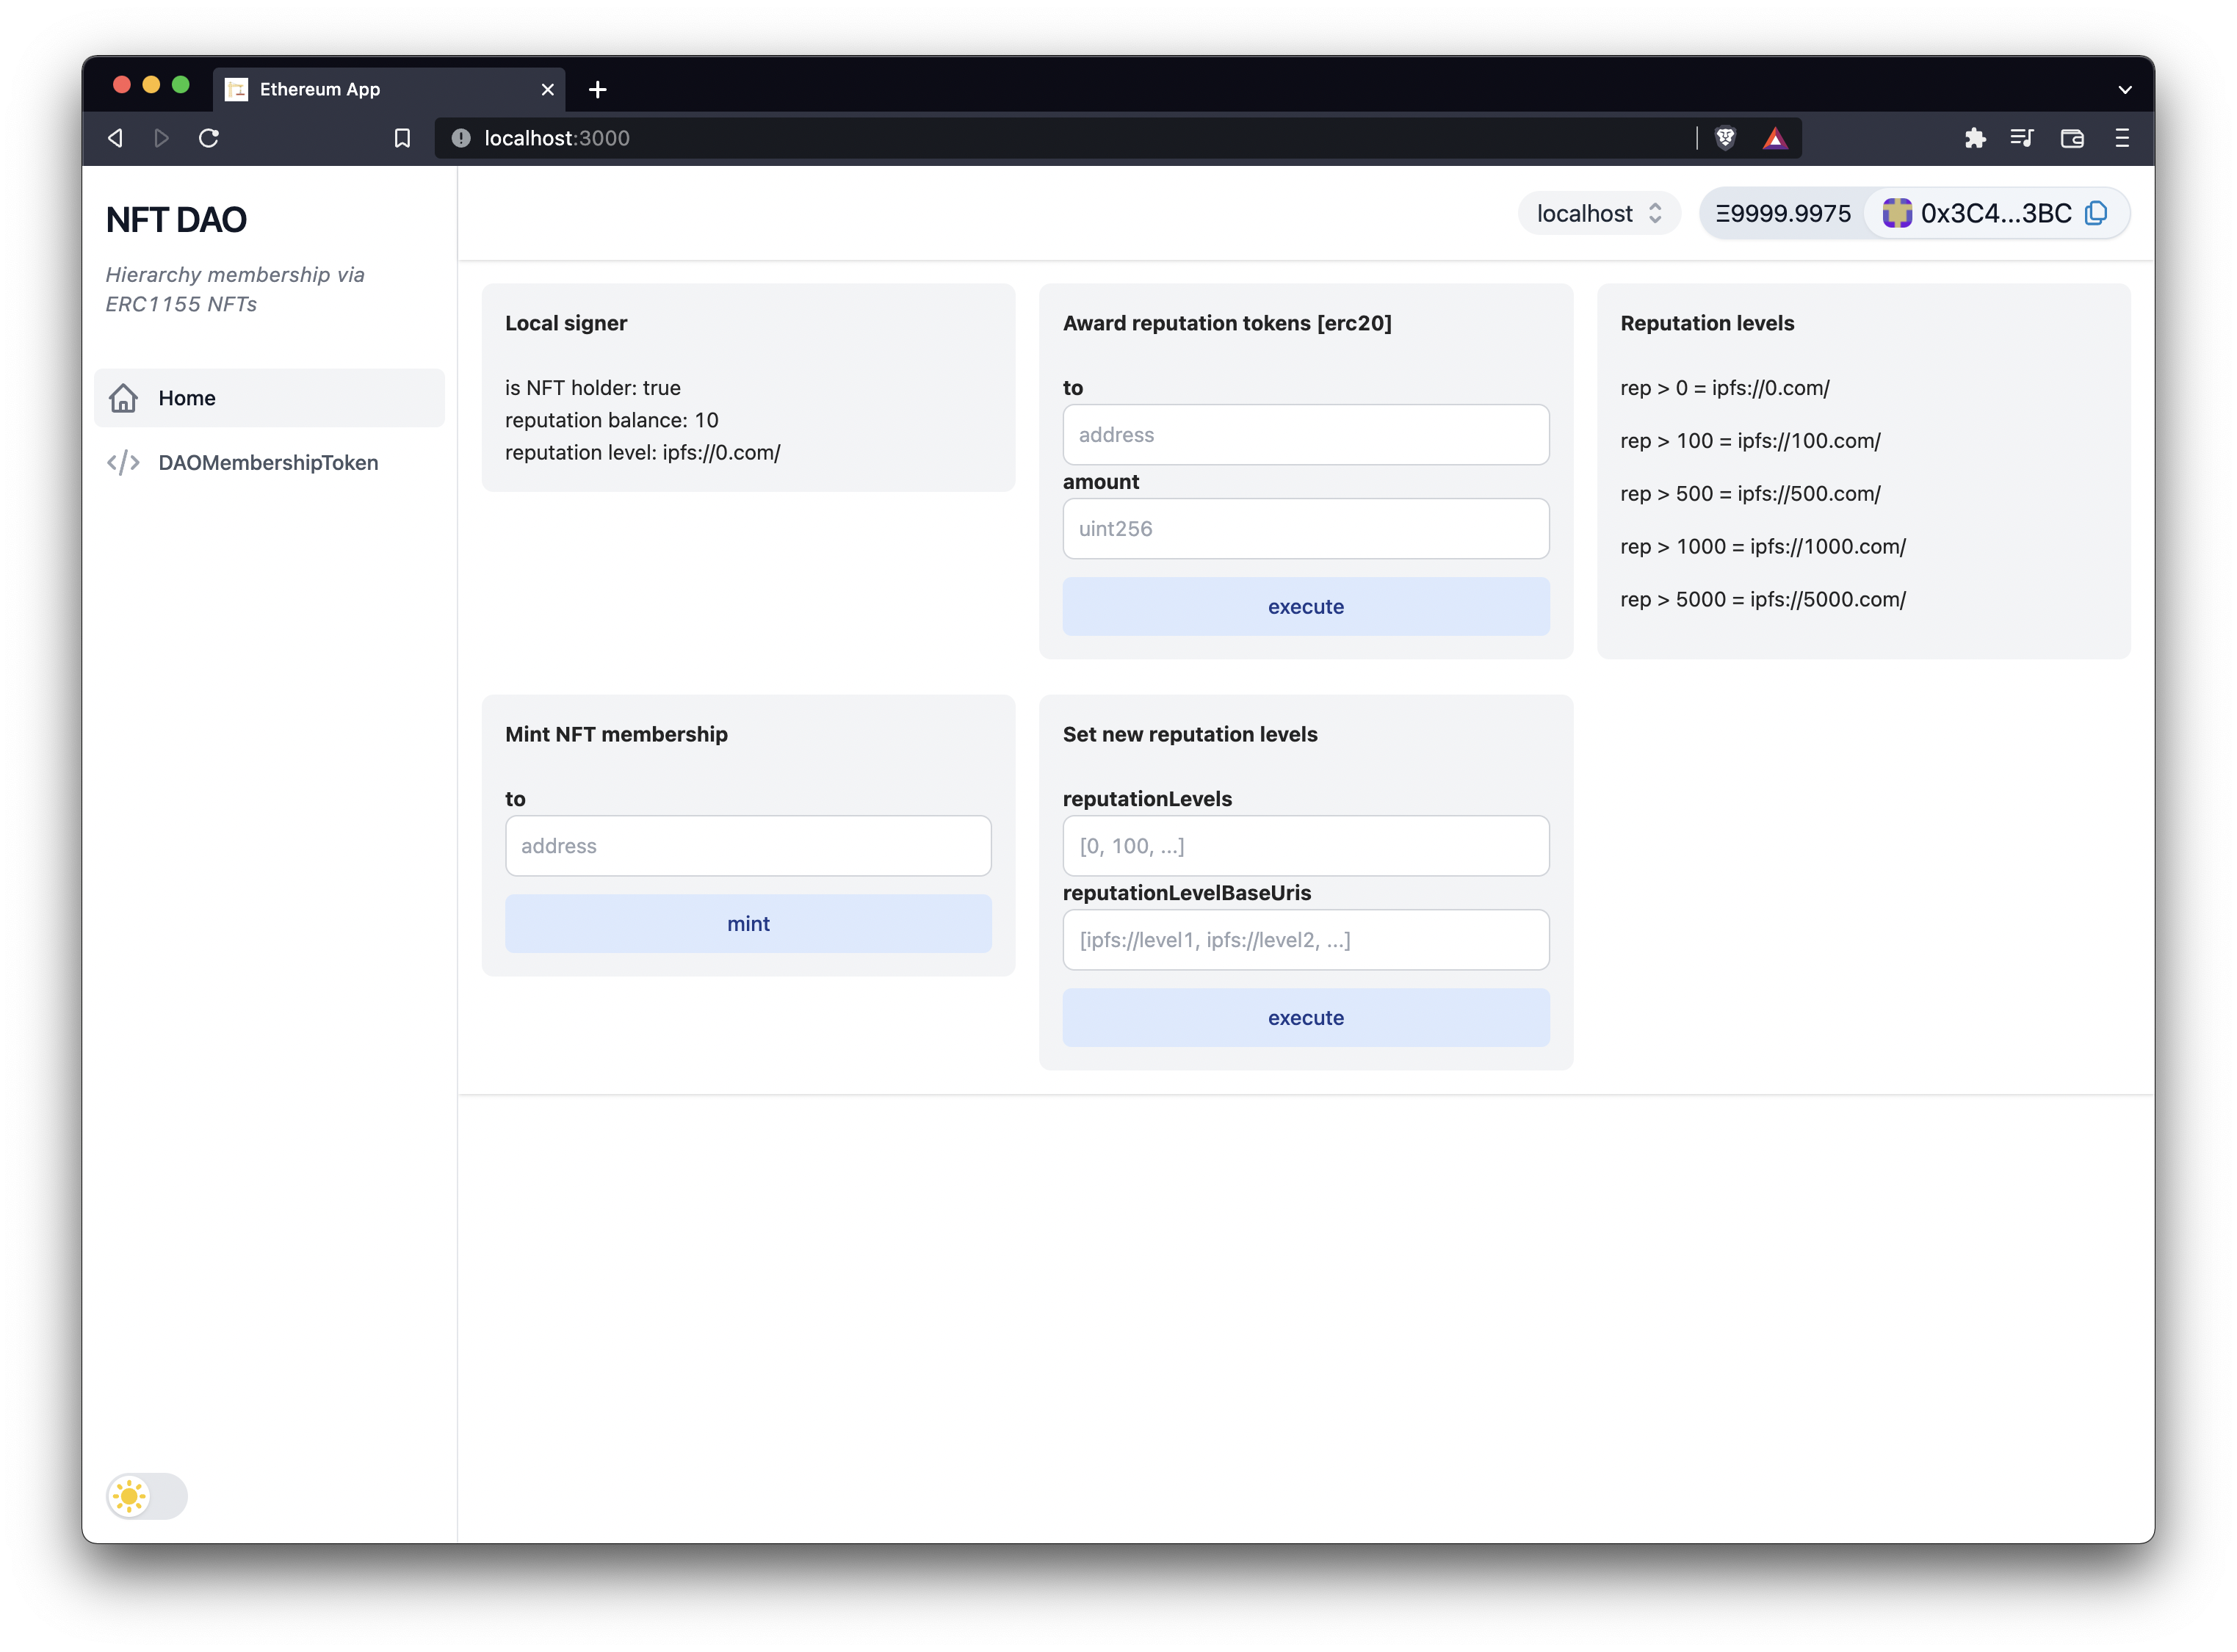Click the mint button
The image size is (2237, 1652).
click(x=748, y=924)
